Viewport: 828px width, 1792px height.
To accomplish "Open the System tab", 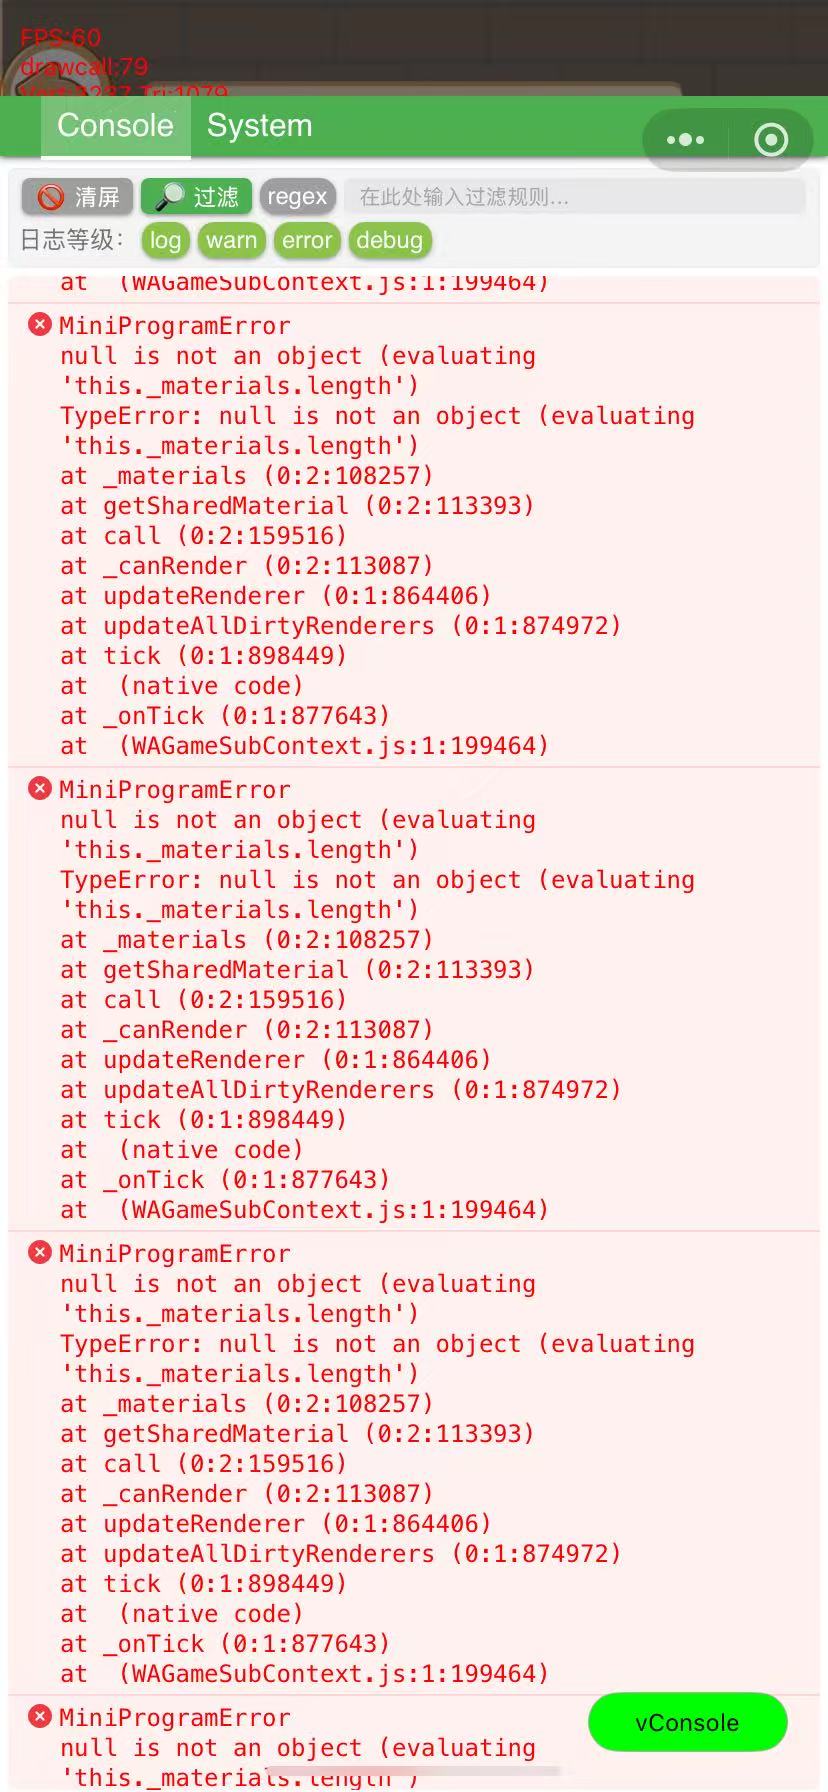I will point(259,126).
